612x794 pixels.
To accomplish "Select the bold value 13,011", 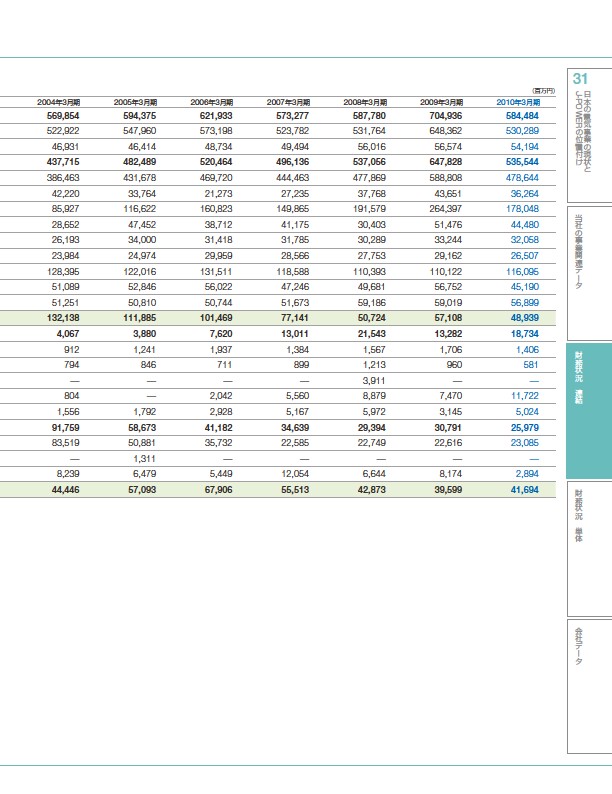I will tap(295, 334).
